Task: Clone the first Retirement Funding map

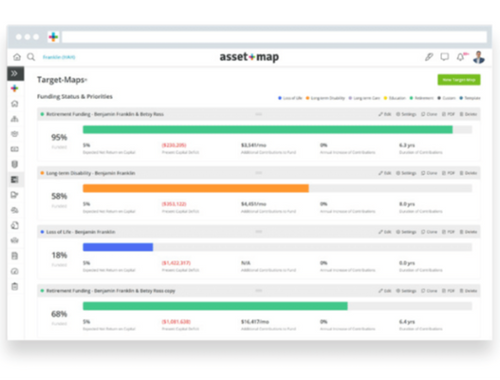Action: click(x=429, y=114)
